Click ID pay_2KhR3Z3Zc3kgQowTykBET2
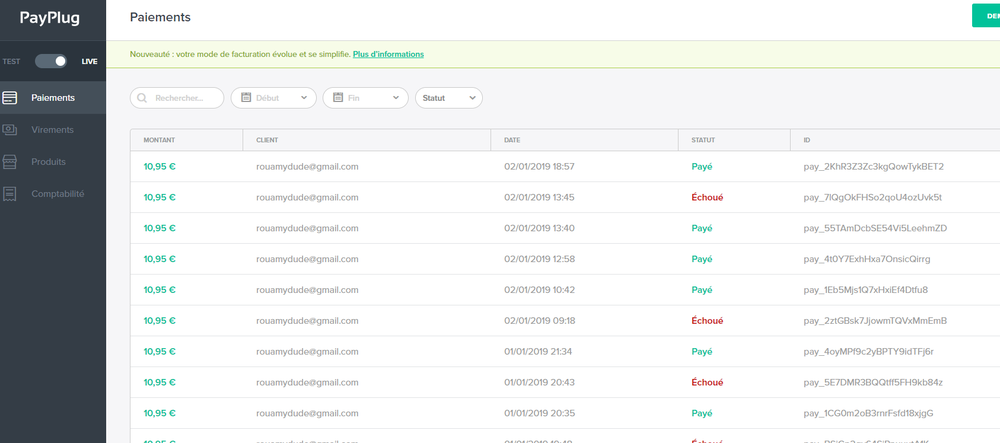 click(873, 166)
